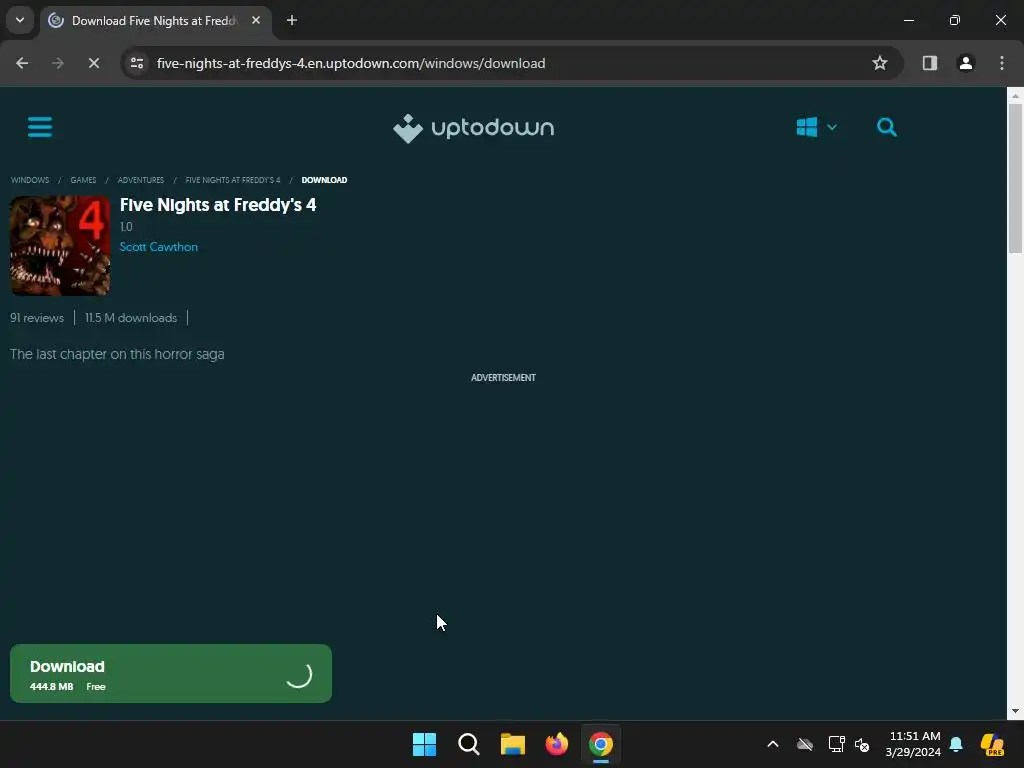This screenshot has height=768, width=1024.
Task: Open the notifications bell
Action: pos(956,744)
